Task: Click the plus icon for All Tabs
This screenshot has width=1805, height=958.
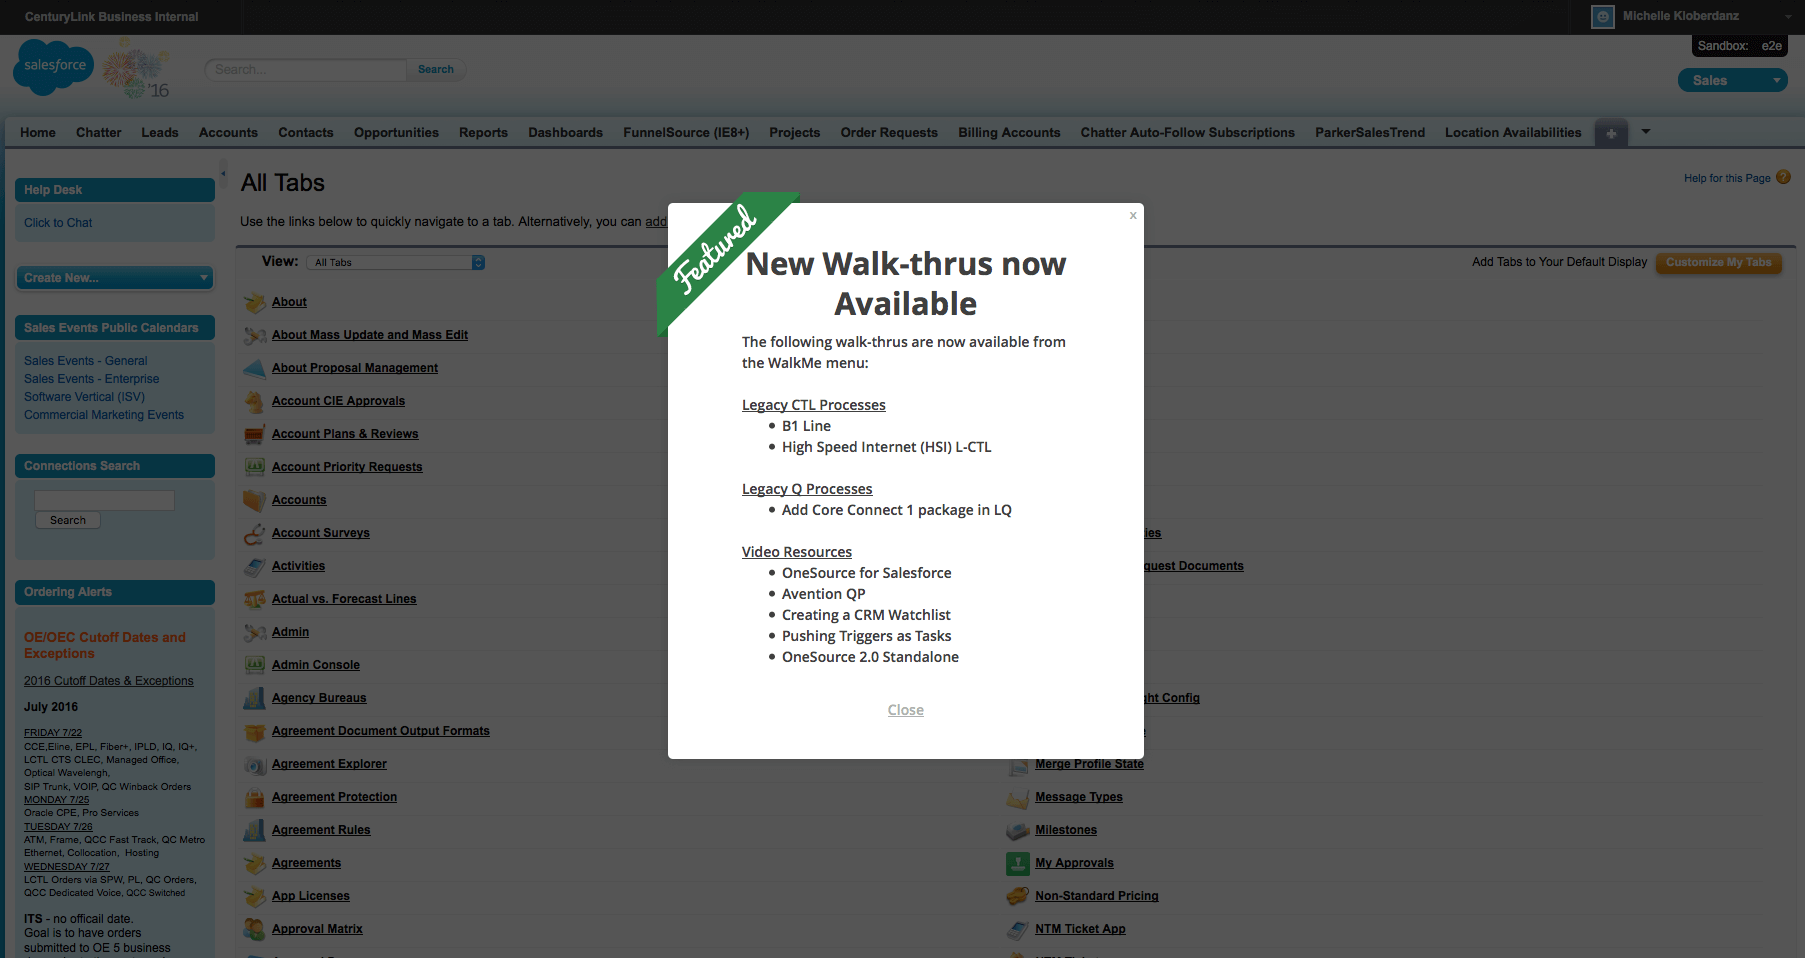Action: 1611,133
